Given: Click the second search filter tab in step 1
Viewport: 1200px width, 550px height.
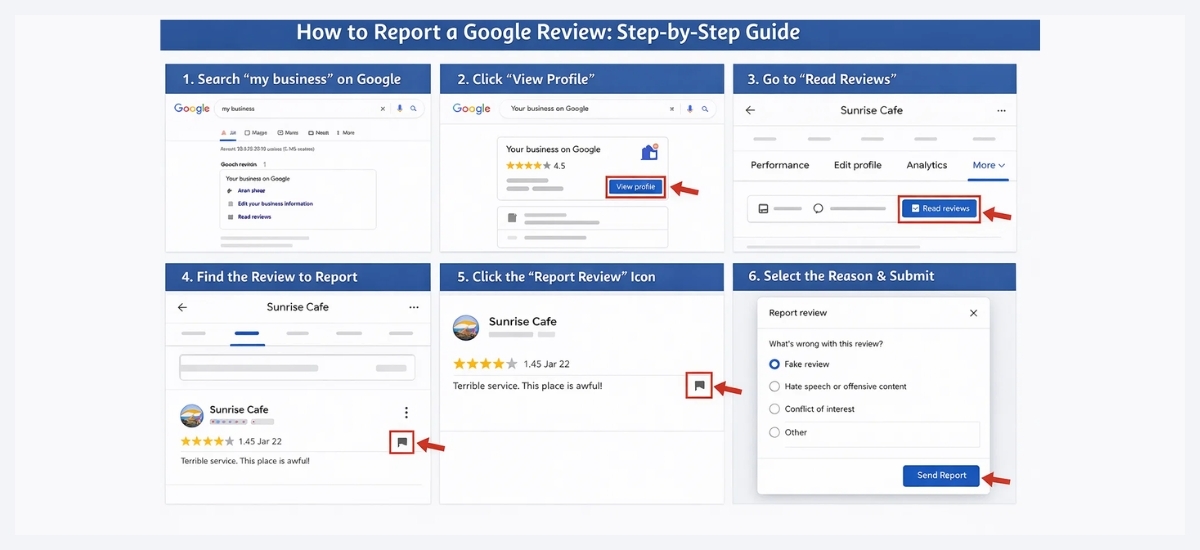Looking at the screenshot, I should 256,133.
